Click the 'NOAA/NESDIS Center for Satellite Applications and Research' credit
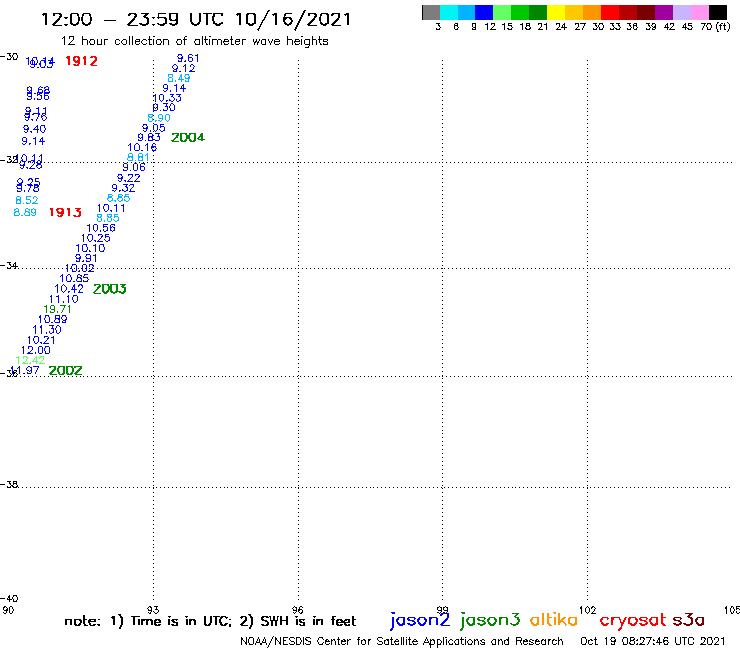740x650 pixels. (402, 641)
